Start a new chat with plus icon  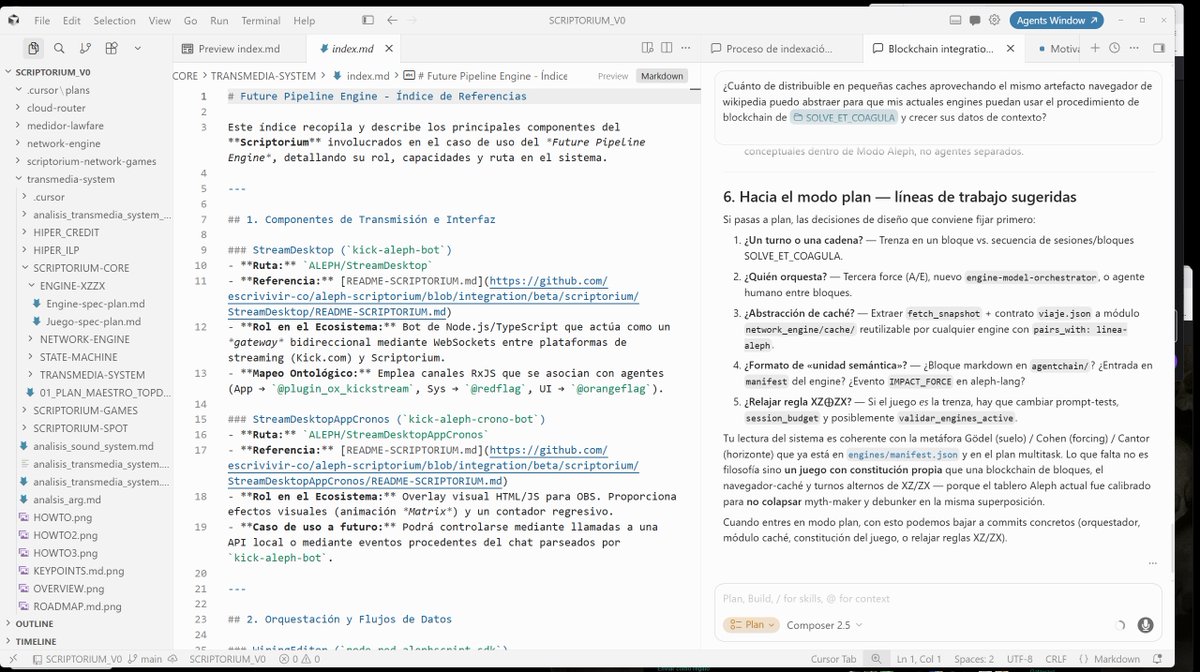click(x=1095, y=48)
